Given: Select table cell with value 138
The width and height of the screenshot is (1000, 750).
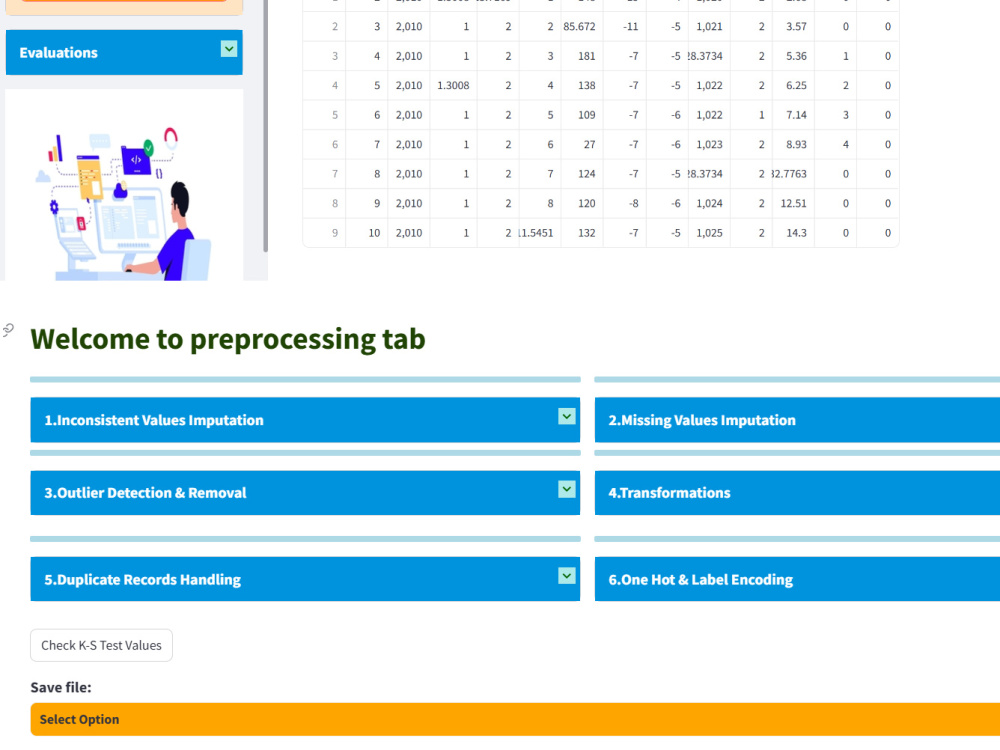Looking at the screenshot, I should 582,85.
